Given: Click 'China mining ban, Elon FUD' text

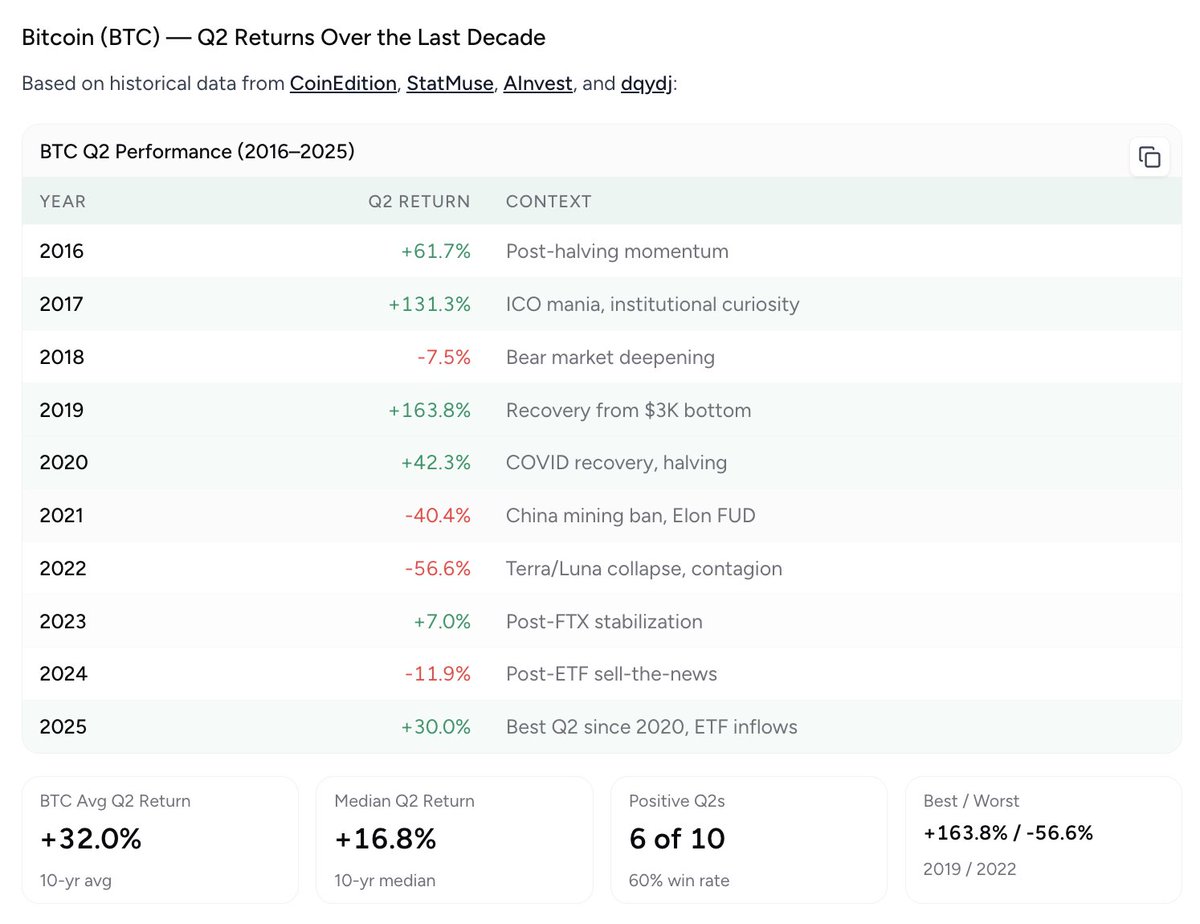Looking at the screenshot, I should [x=631, y=516].
